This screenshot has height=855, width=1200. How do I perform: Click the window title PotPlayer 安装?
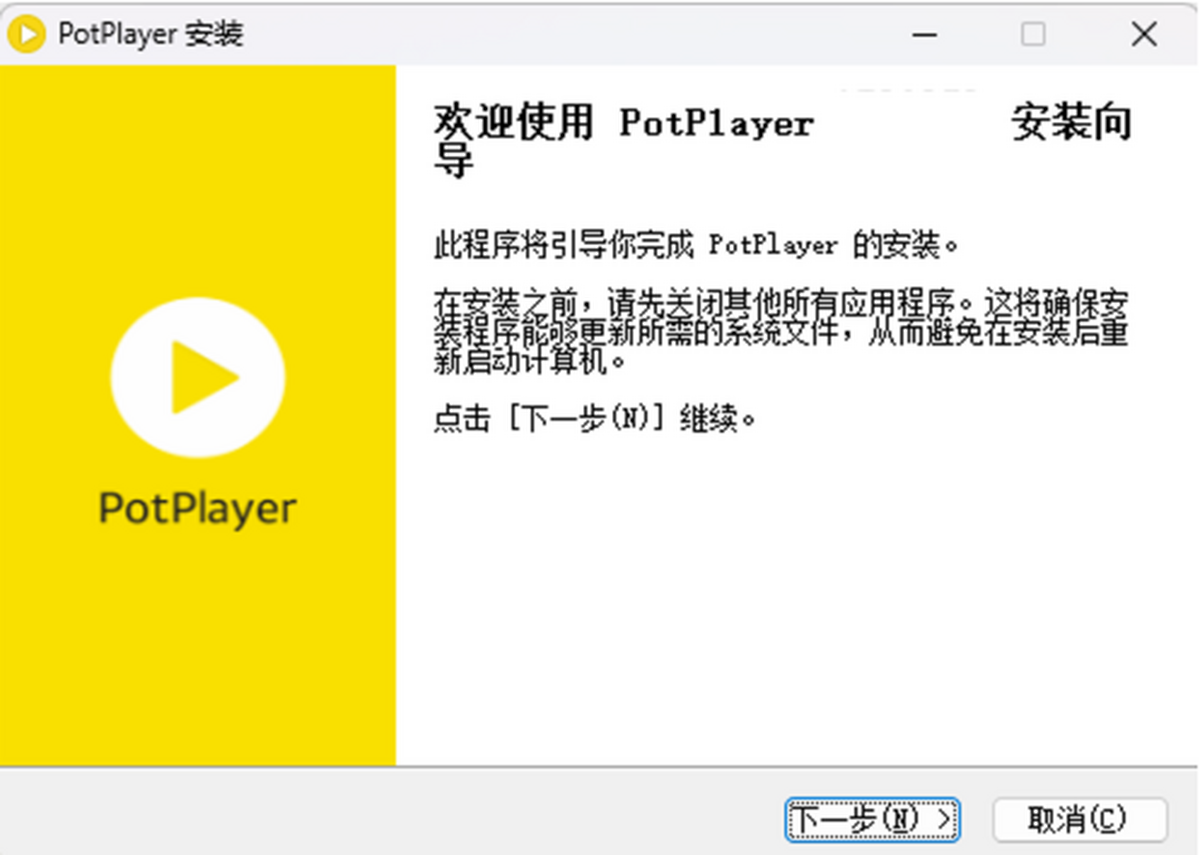[x=151, y=34]
